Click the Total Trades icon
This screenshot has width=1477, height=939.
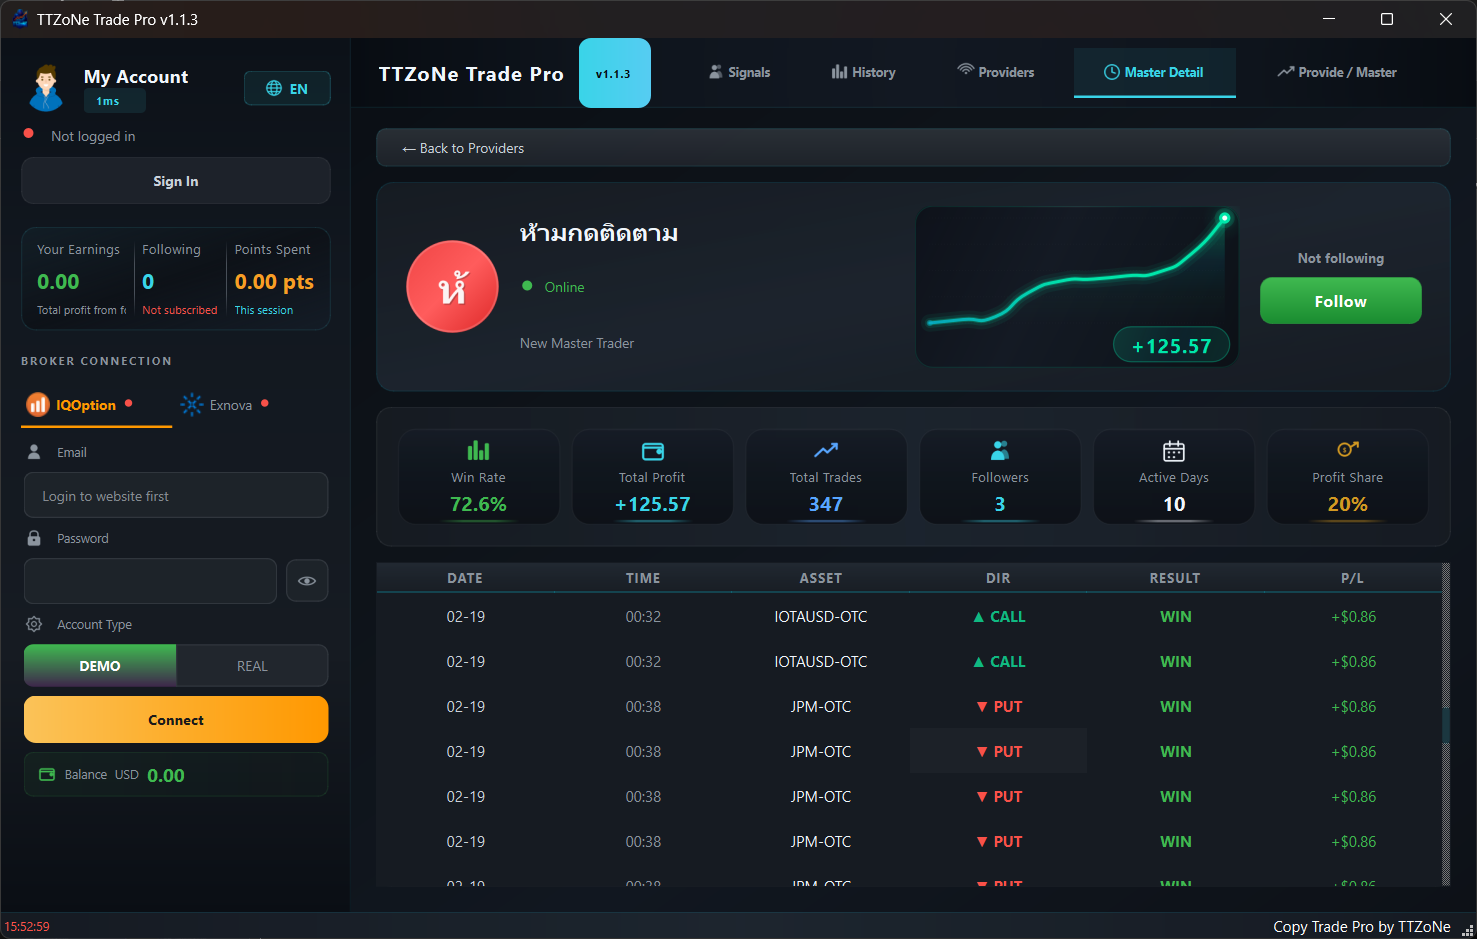point(825,449)
